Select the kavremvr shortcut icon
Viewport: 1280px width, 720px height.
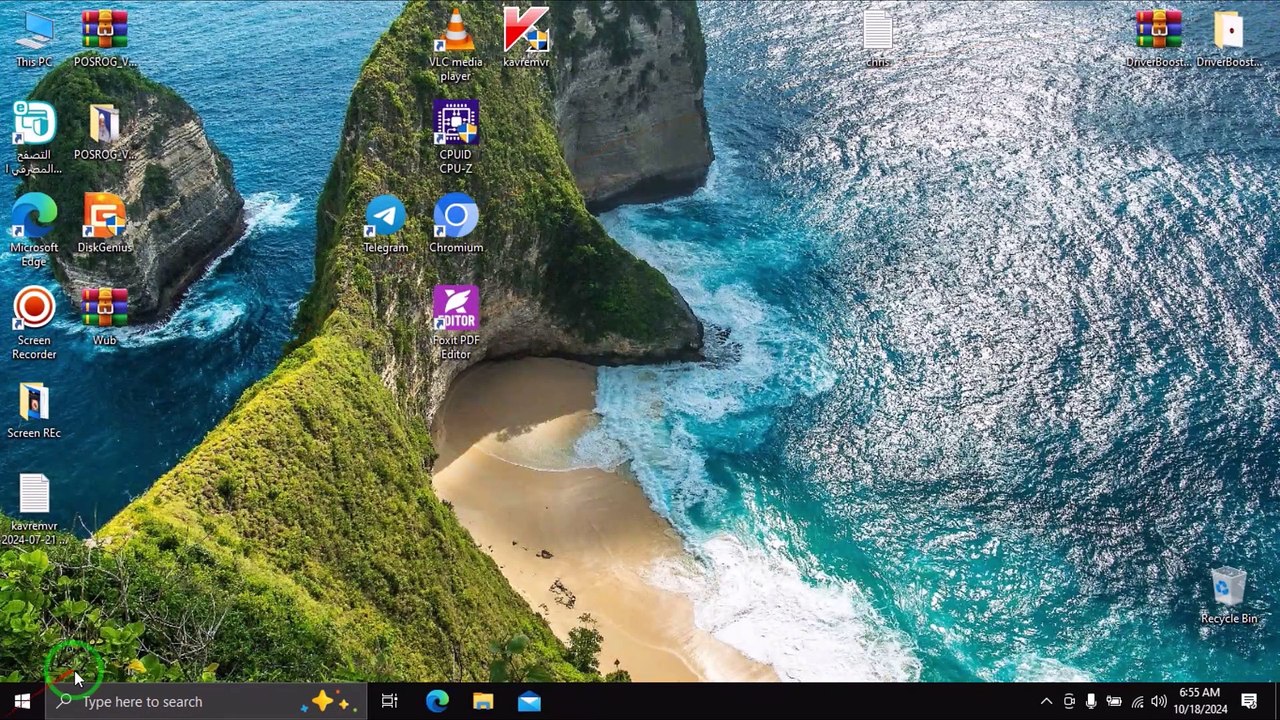pos(526,38)
